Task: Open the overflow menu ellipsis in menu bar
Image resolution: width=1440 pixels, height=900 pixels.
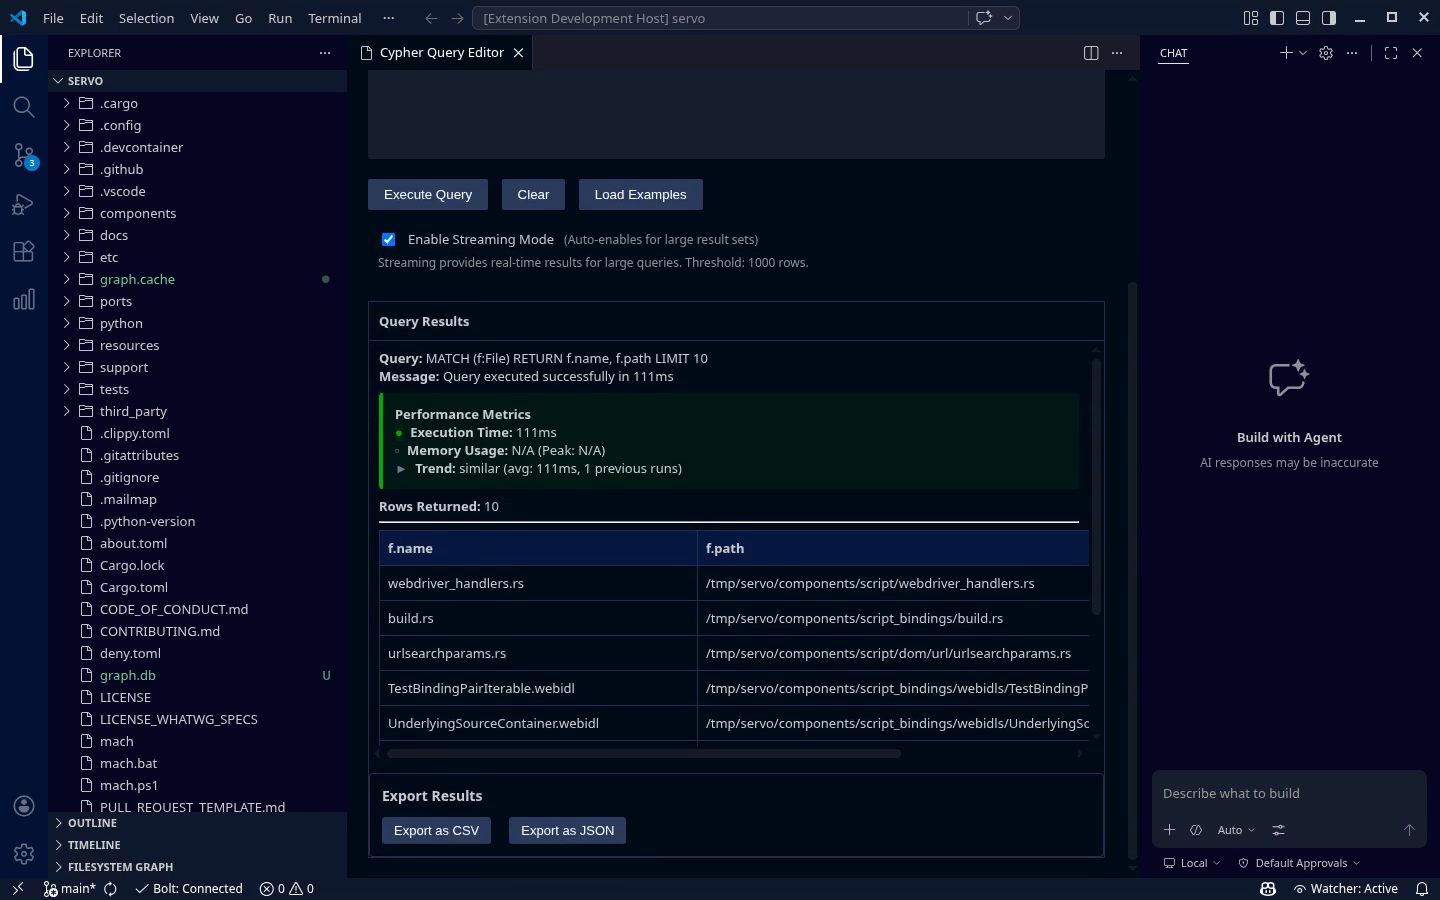Action: click(388, 18)
